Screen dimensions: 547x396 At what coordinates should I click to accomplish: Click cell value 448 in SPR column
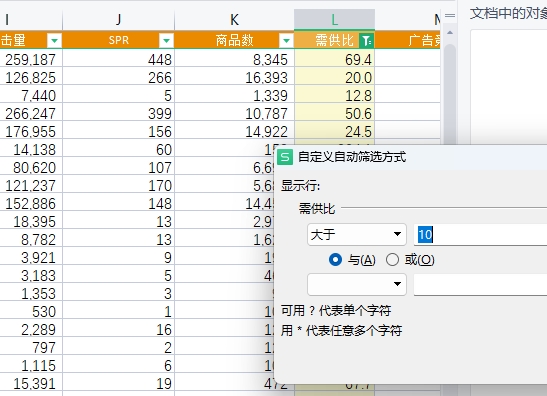[160, 60]
